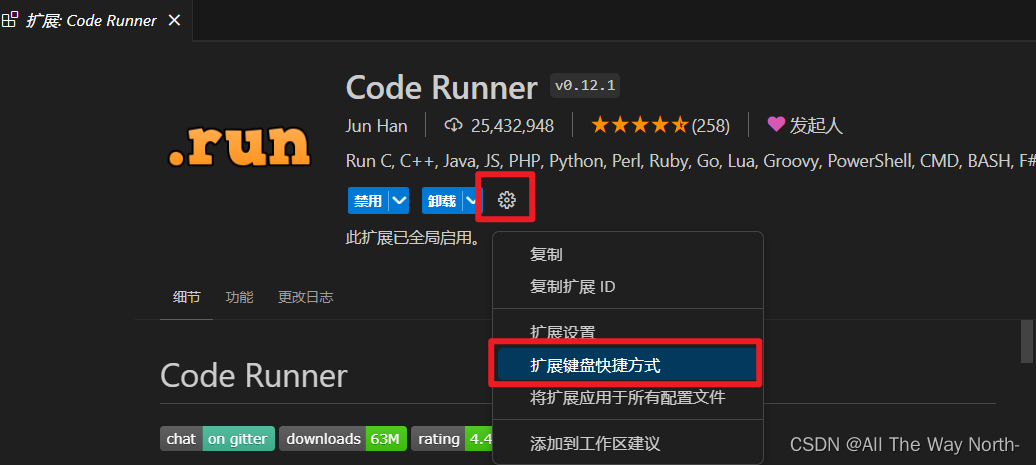1036x465 pixels.
Task: Click the extension description line starting Run C, C++
Action: pyautogui.click(x=690, y=161)
